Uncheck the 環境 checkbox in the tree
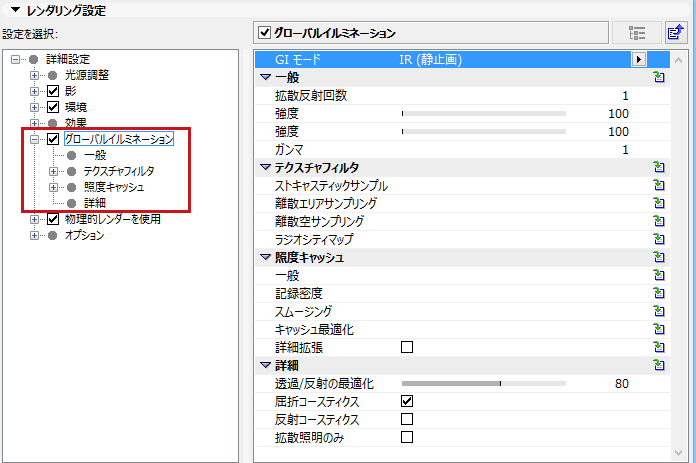Image resolution: width=696 pixels, height=463 pixels. pyautogui.click(x=53, y=107)
